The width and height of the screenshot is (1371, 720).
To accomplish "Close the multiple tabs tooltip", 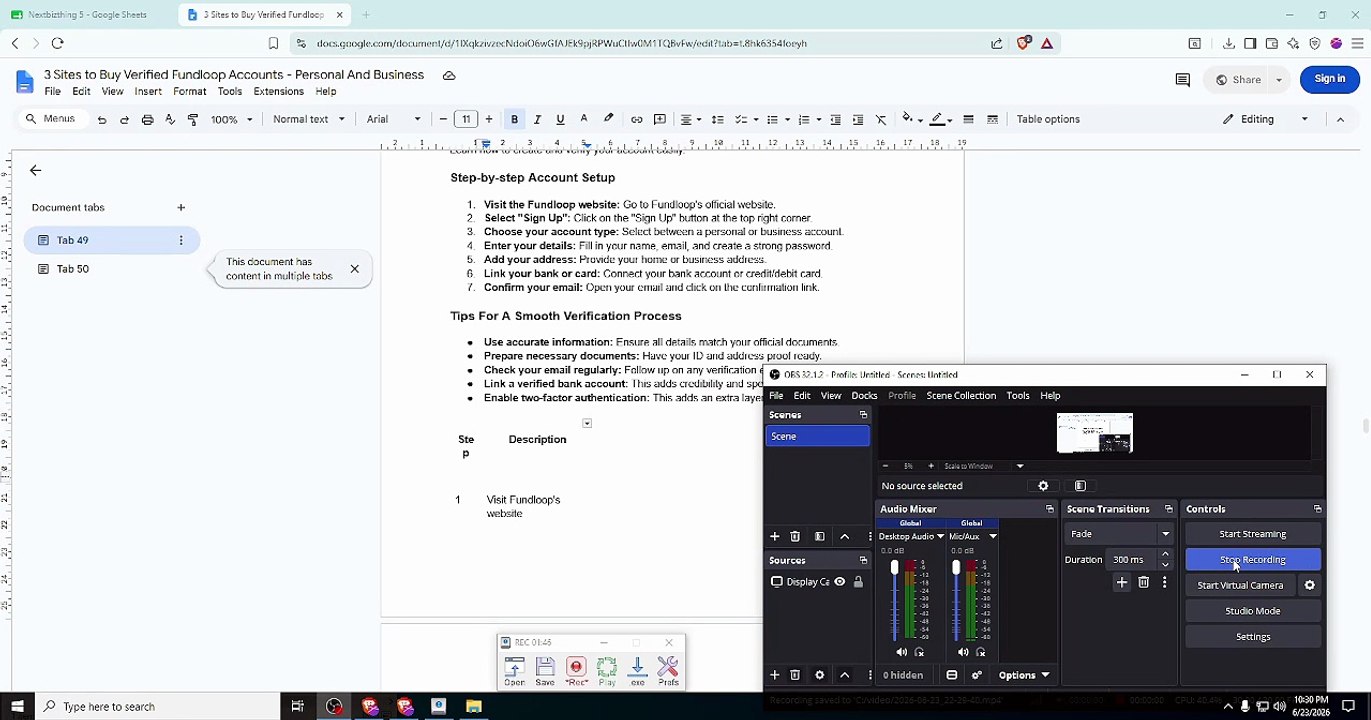I will click(354, 269).
